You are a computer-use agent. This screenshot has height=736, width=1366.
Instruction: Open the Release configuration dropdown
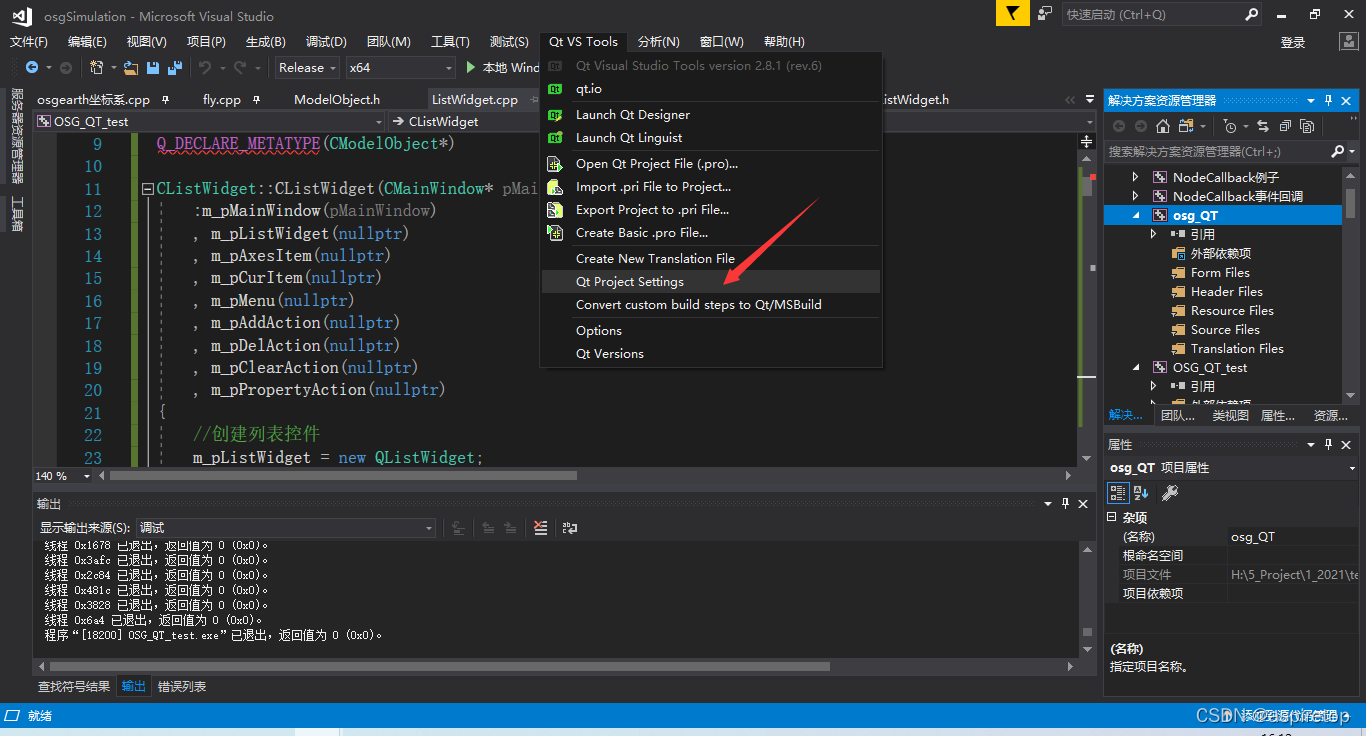(306, 67)
